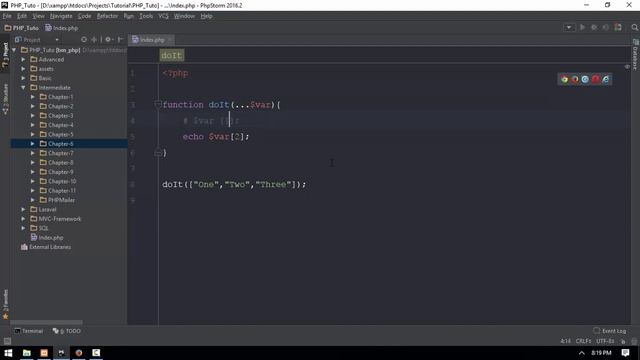The image size is (640, 360).
Task: Open the Event Log
Action: tap(609, 331)
